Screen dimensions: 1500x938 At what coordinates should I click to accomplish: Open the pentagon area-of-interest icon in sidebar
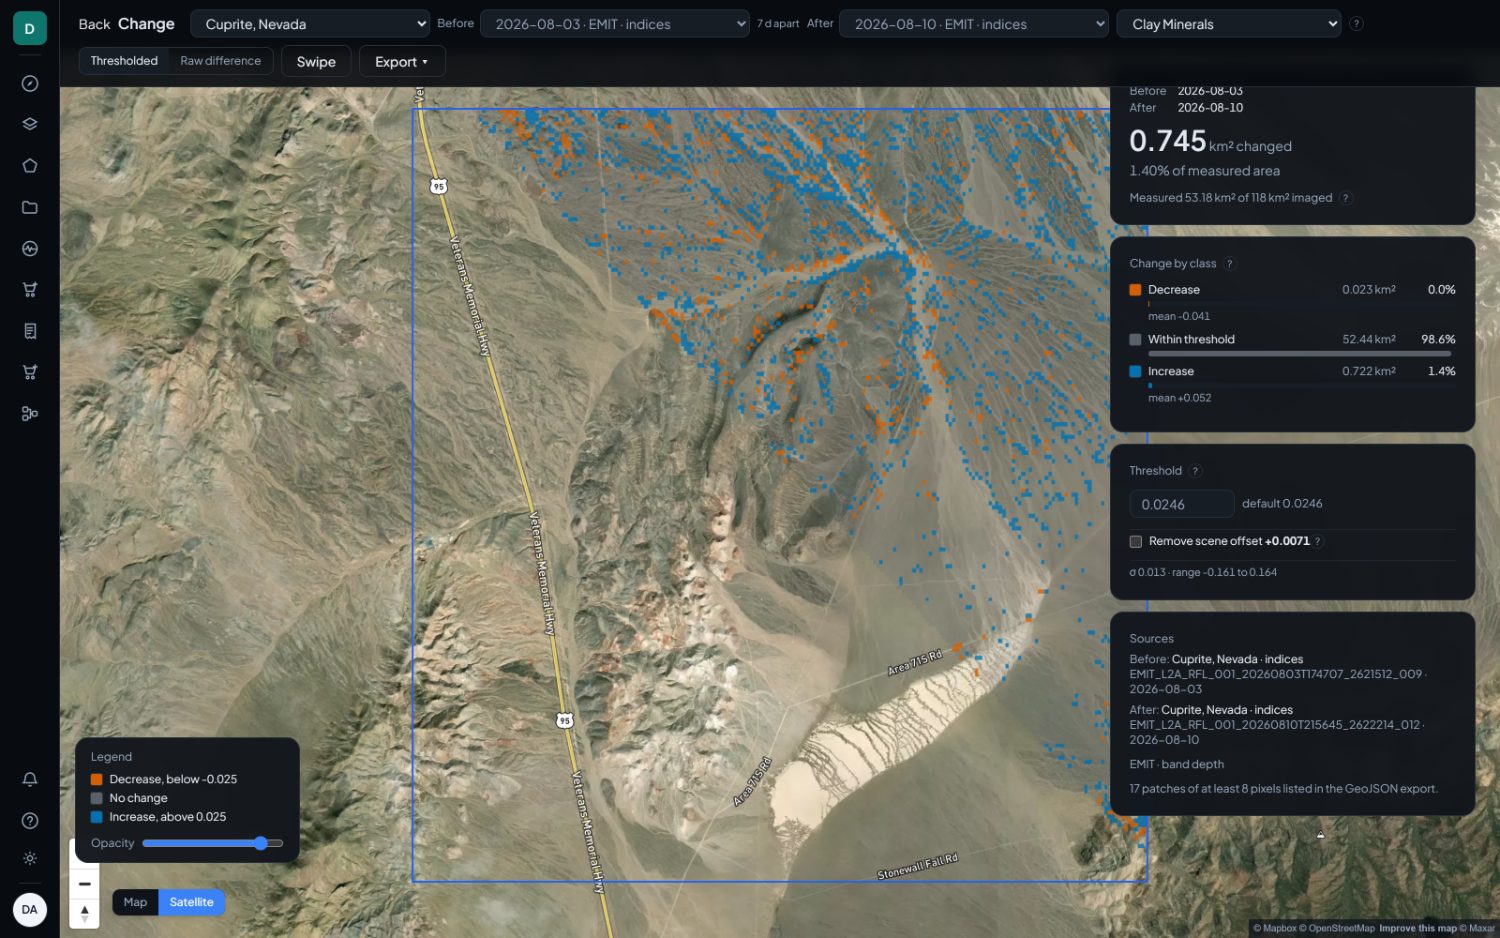pyautogui.click(x=30, y=166)
